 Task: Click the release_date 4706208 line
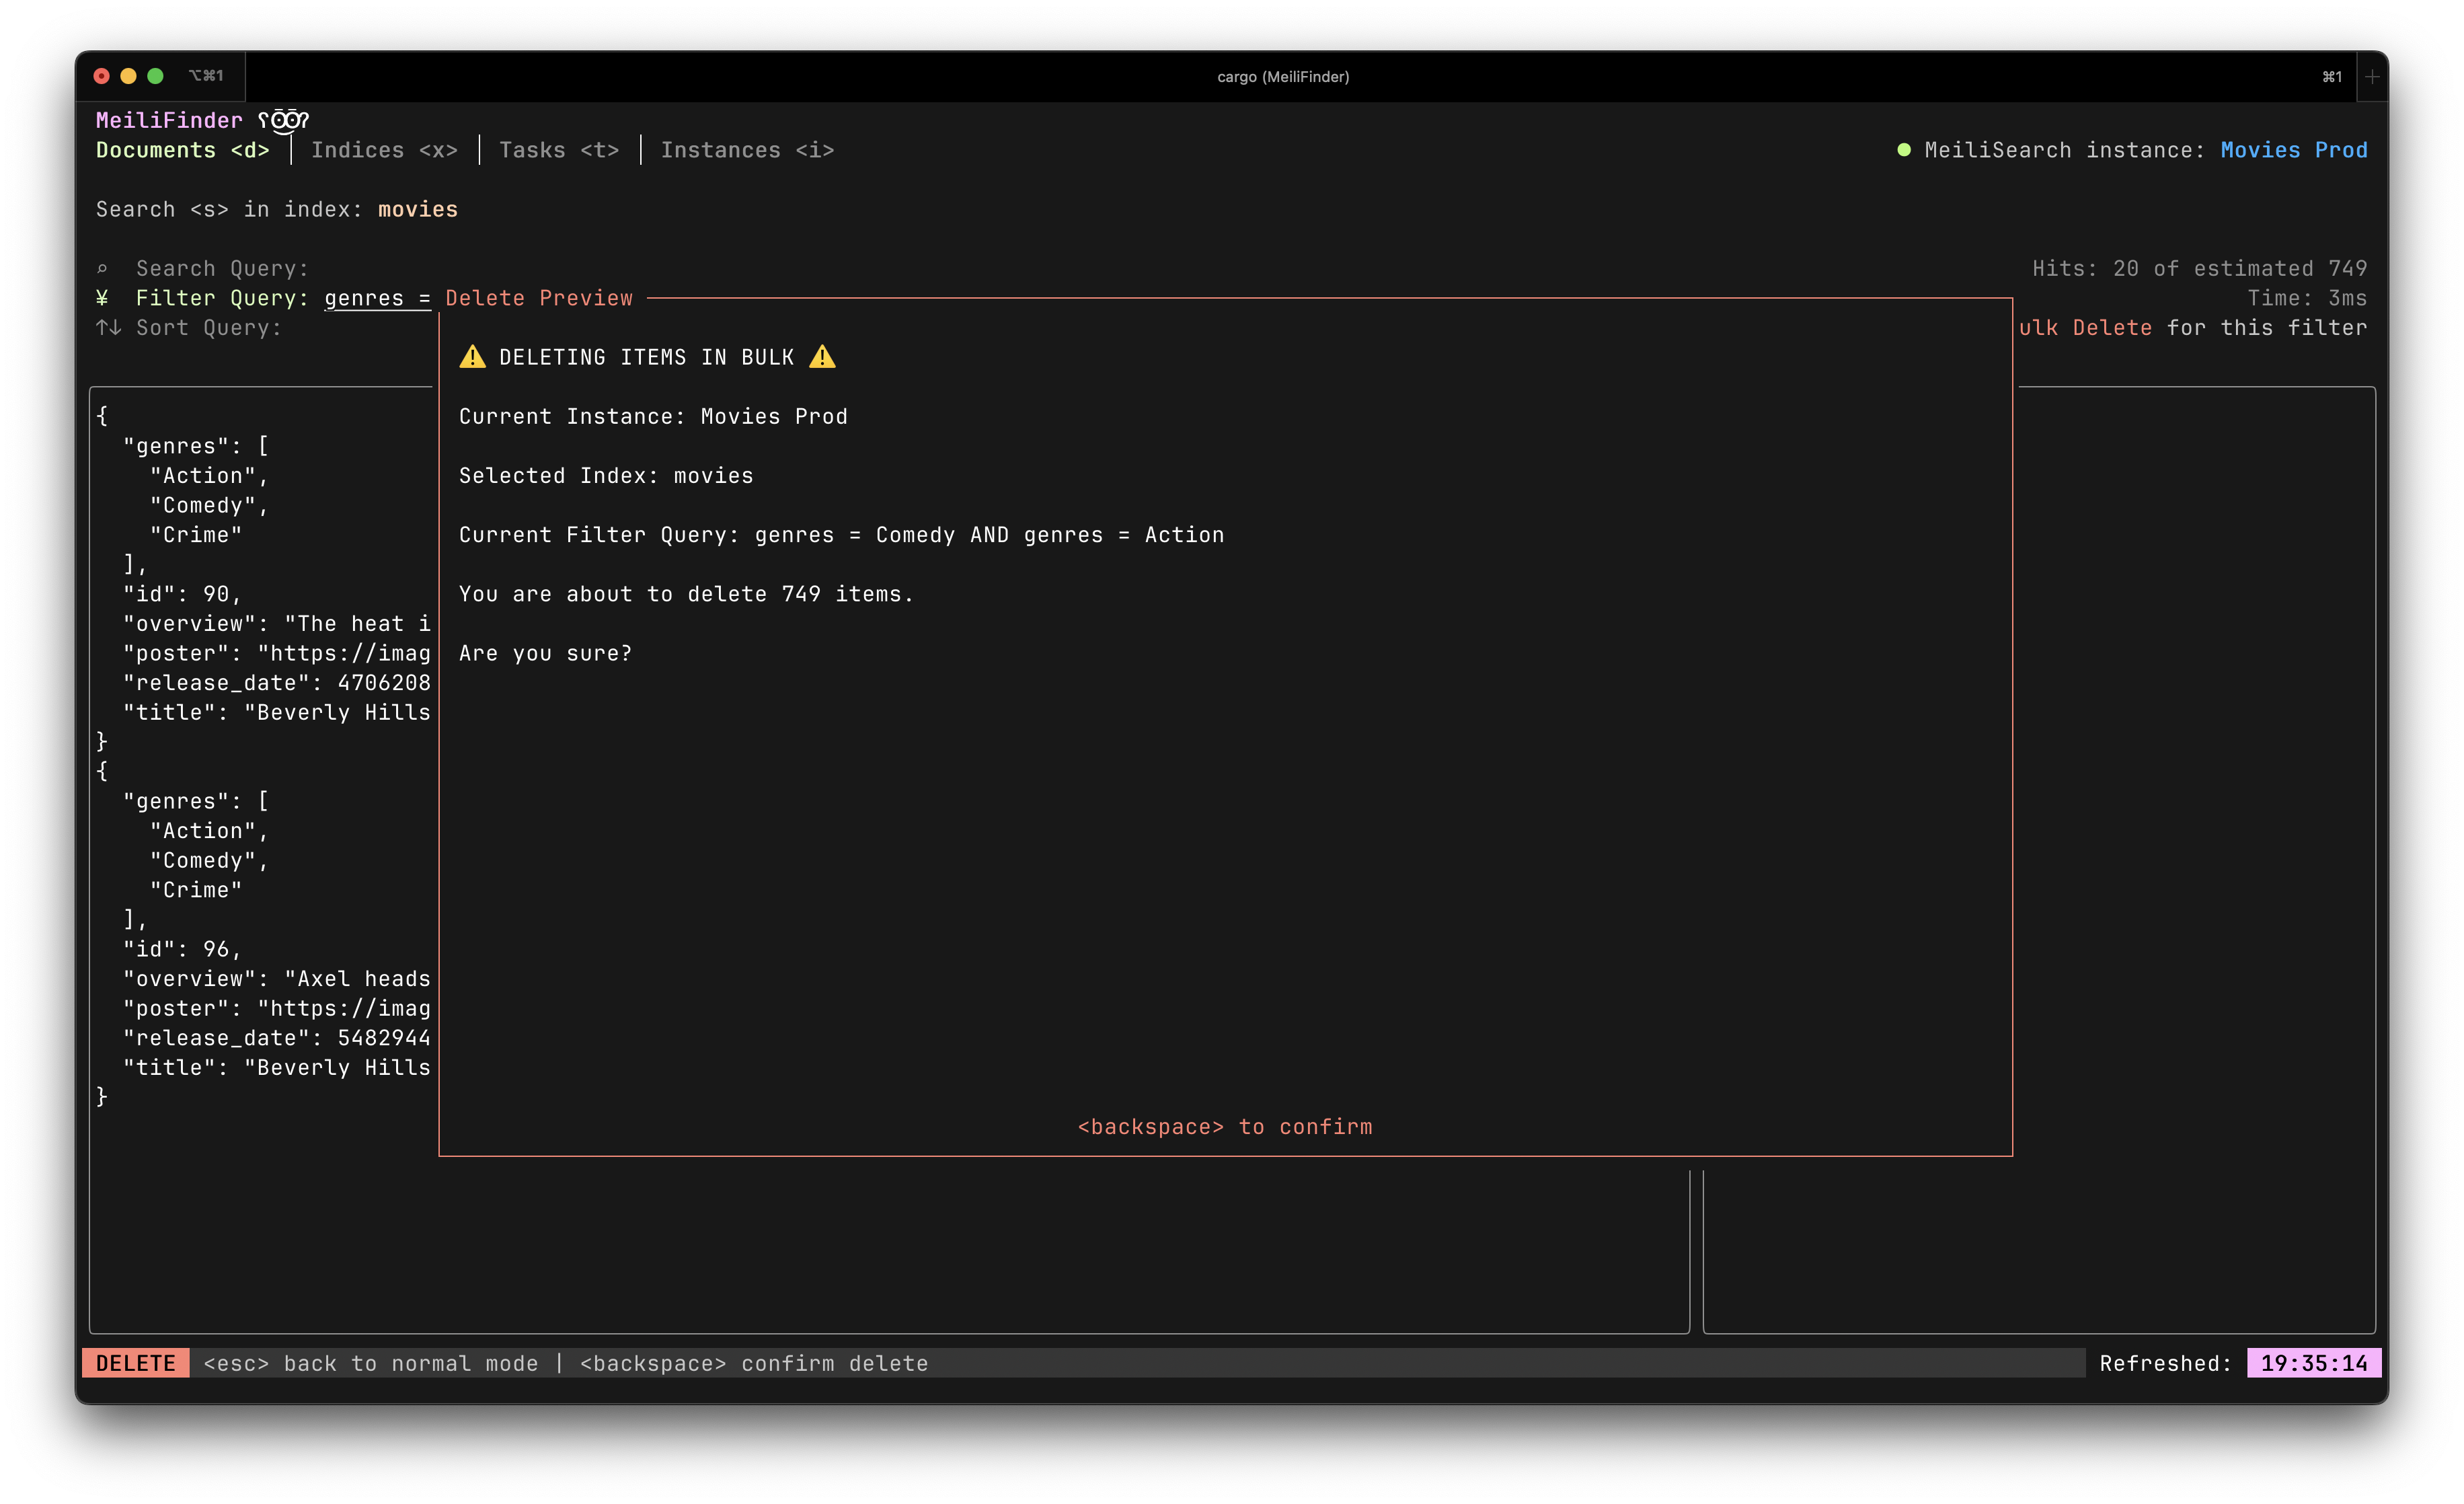point(277,683)
